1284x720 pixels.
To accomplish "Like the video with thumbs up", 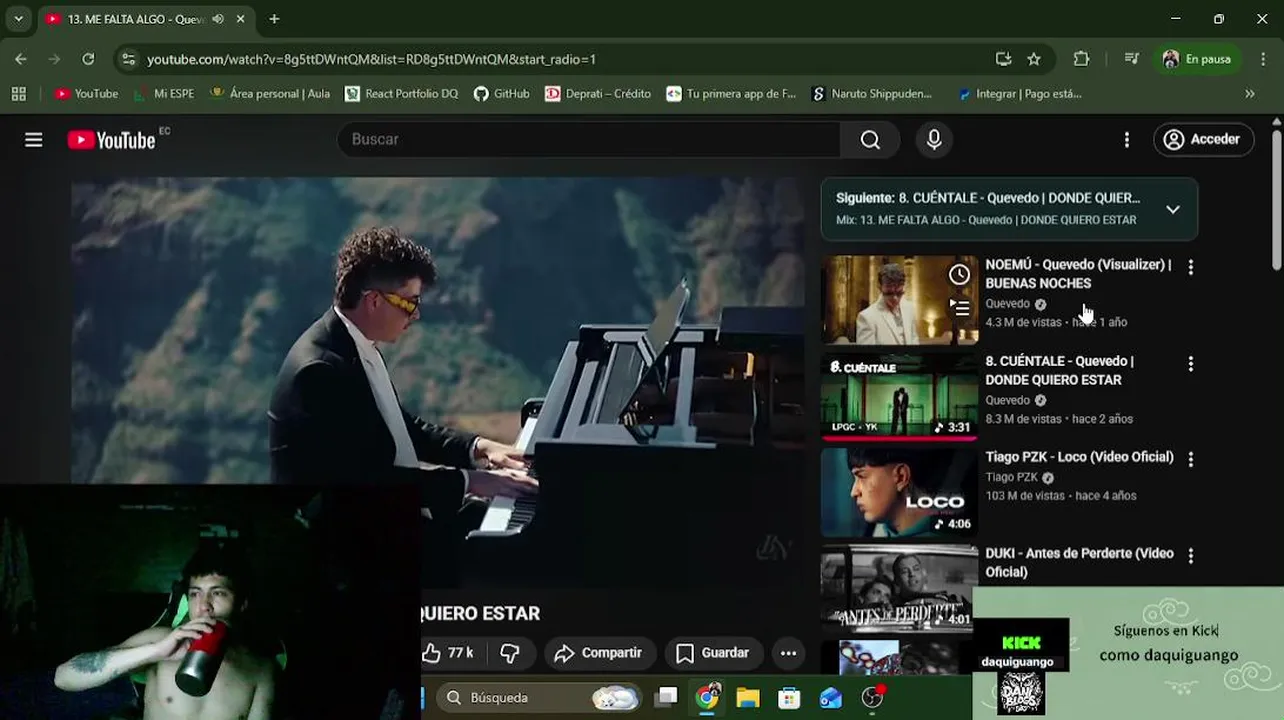I will coord(447,653).
